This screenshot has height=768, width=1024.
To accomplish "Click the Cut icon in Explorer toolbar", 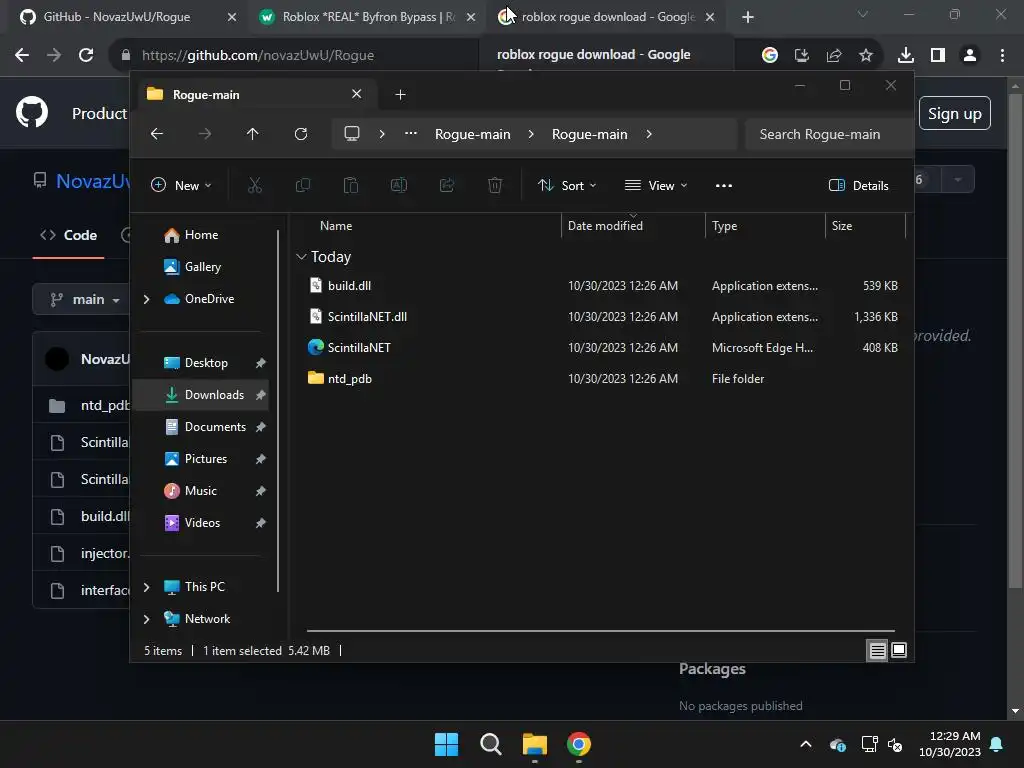I will 255,185.
